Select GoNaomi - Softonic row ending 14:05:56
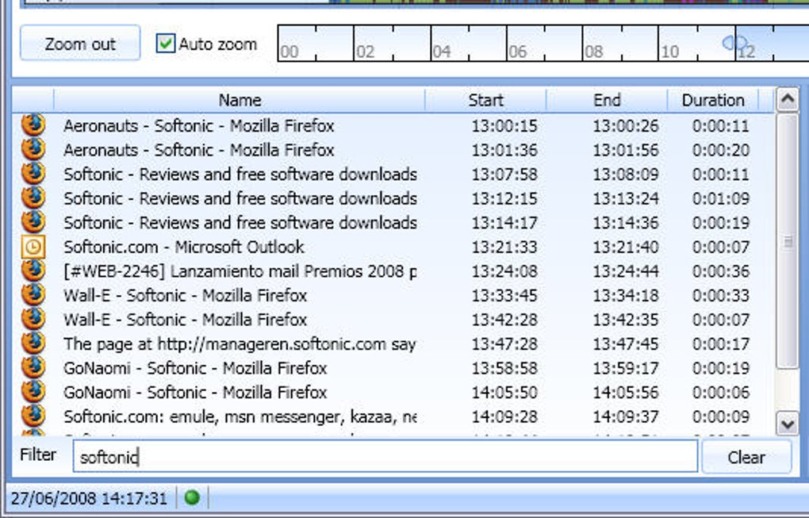The width and height of the screenshot is (809, 518). click(393, 392)
